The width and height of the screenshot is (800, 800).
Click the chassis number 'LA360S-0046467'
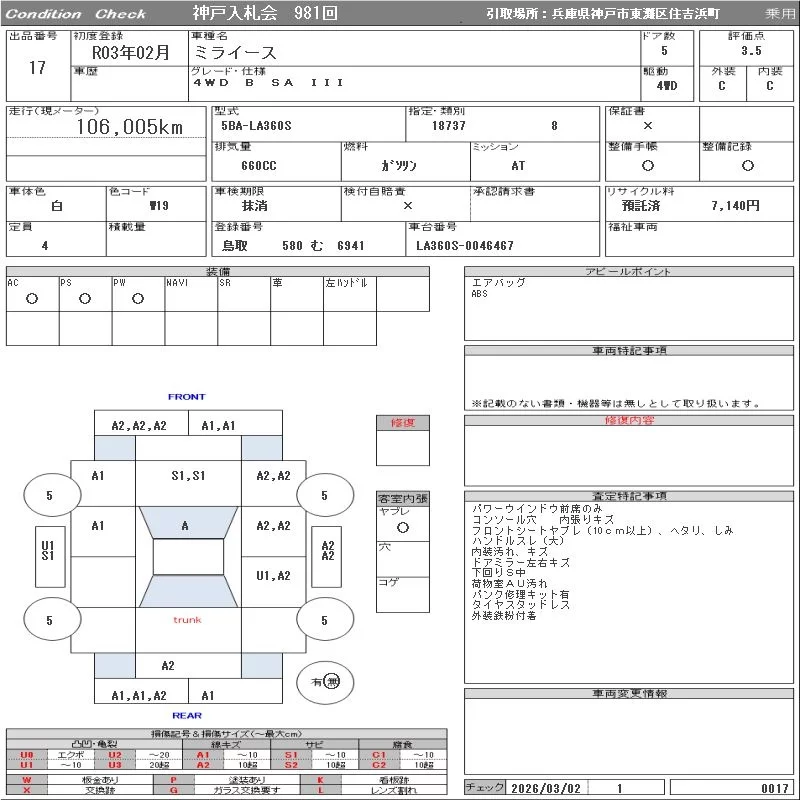(x=465, y=246)
